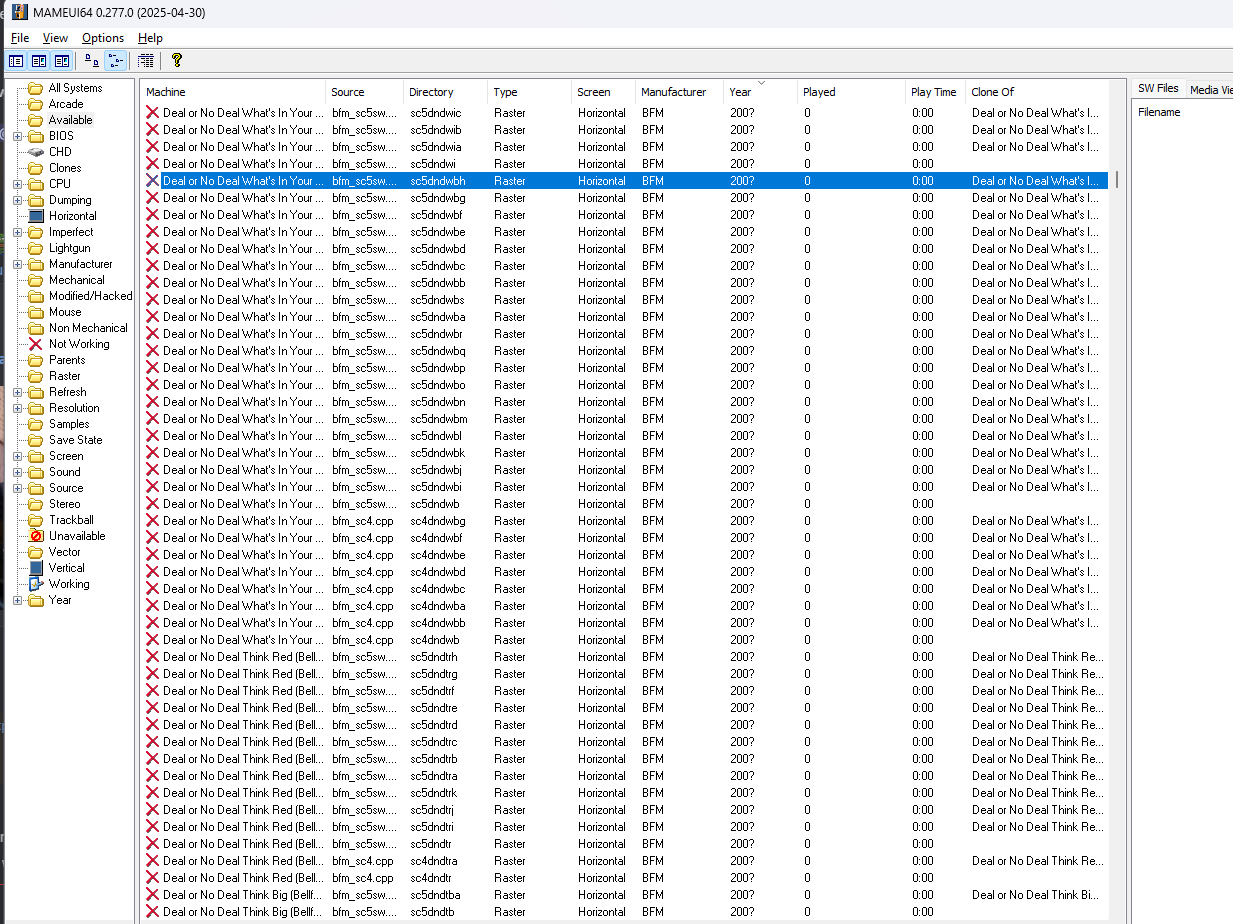Expand the Manufacturer folder in the tree
This screenshot has height=924, width=1233.
tap(17, 264)
